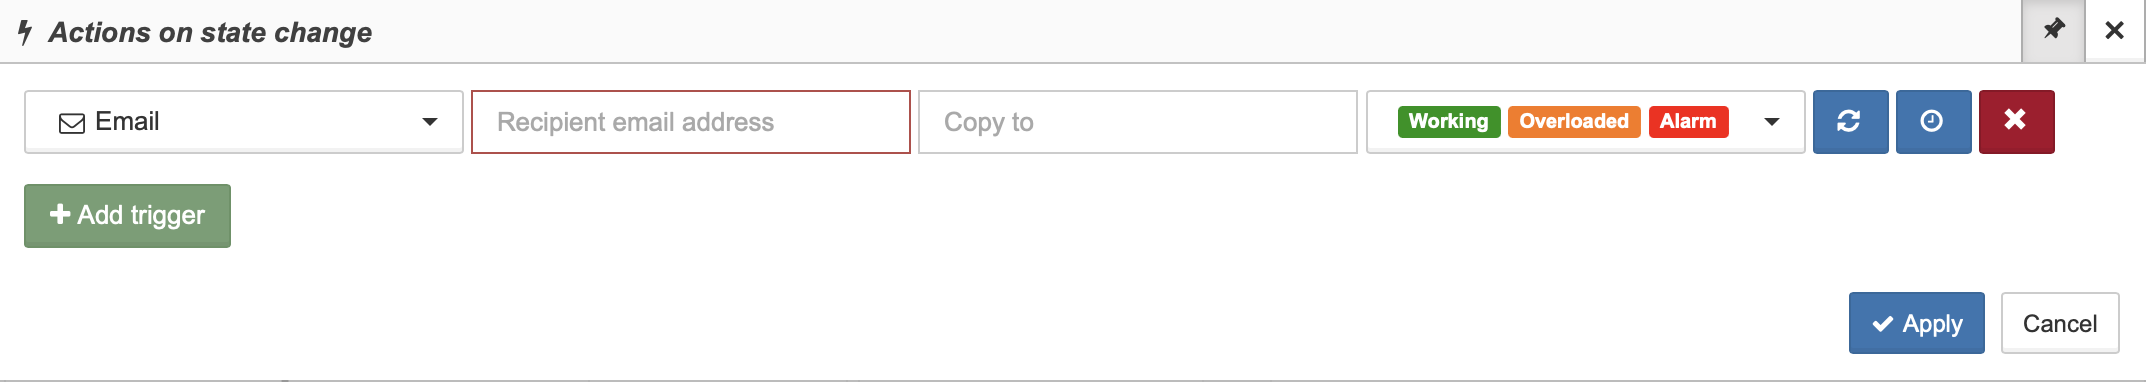Pin the Actions on state change dialog
Image resolution: width=2146 pixels, height=382 pixels.
pyautogui.click(x=2053, y=31)
